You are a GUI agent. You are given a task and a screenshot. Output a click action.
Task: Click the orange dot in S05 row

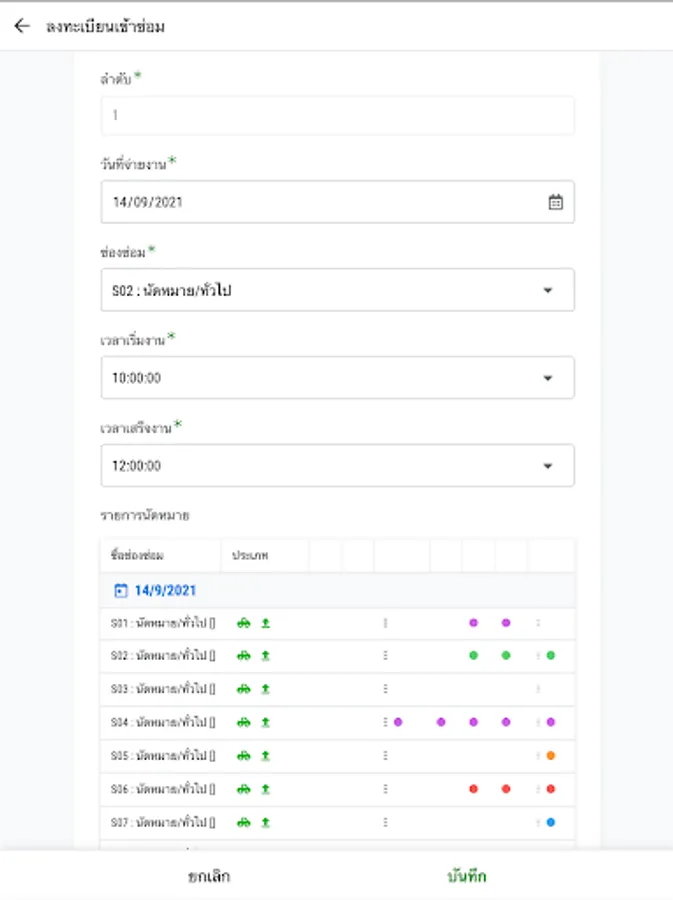coord(551,756)
